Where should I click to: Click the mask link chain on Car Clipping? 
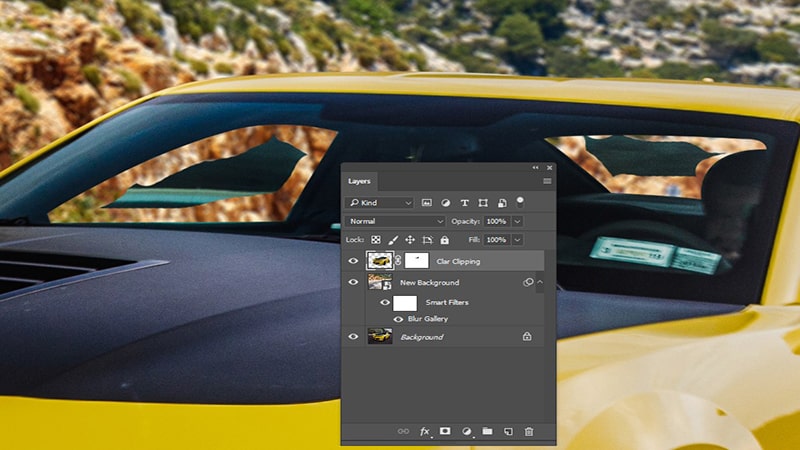pos(398,261)
